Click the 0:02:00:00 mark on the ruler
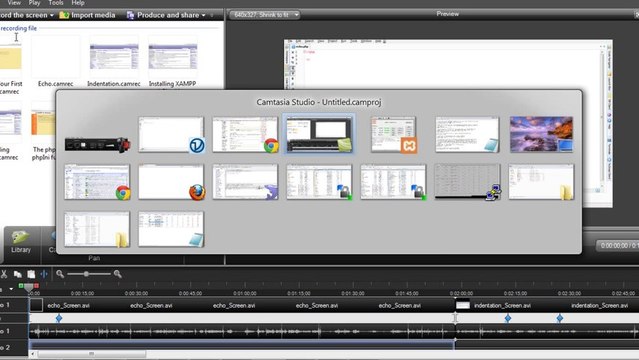 [x=461, y=293]
